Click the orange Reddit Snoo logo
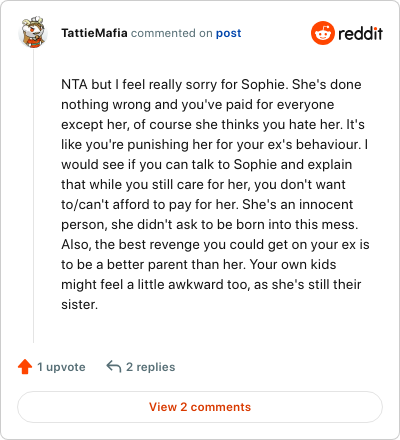Screen dimensions: 400x440 (x=323, y=33)
